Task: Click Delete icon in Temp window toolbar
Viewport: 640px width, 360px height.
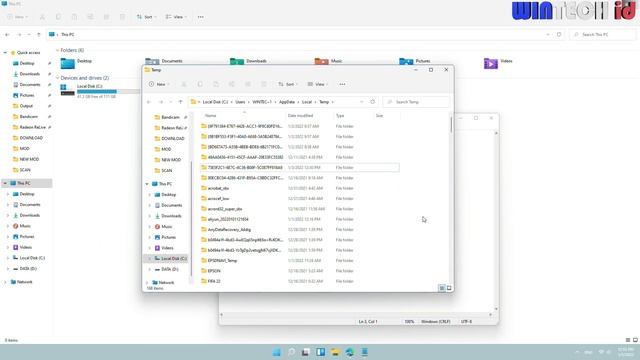Action: coord(264,84)
